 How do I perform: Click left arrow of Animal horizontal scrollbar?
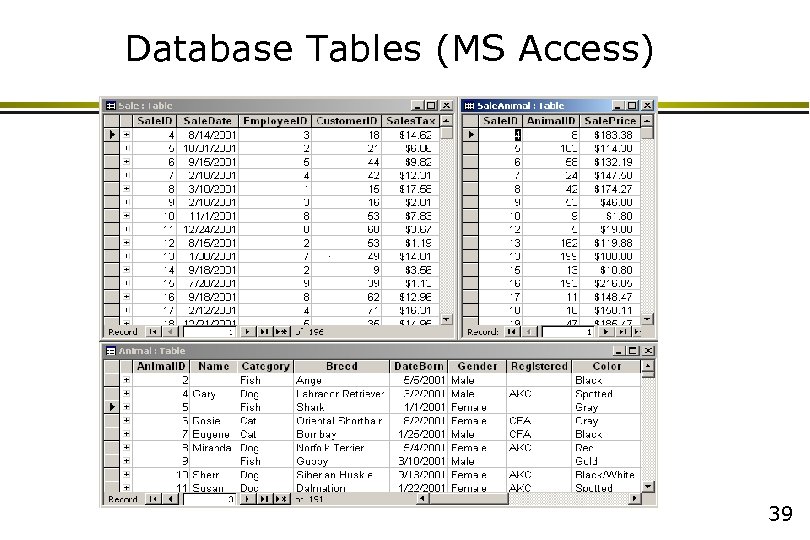pyautogui.click(x=423, y=499)
